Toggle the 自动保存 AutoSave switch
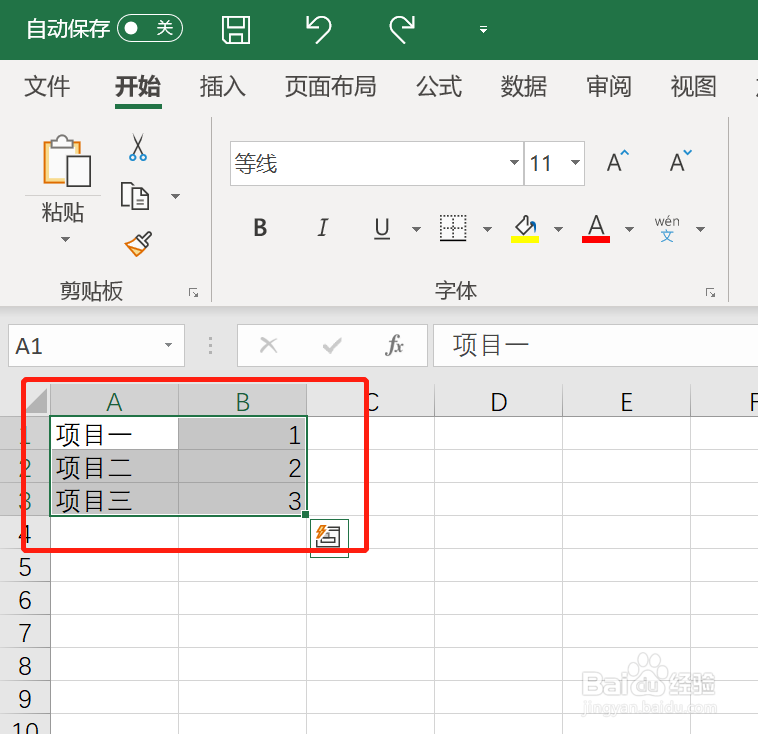The width and height of the screenshot is (758, 734). pos(150,29)
